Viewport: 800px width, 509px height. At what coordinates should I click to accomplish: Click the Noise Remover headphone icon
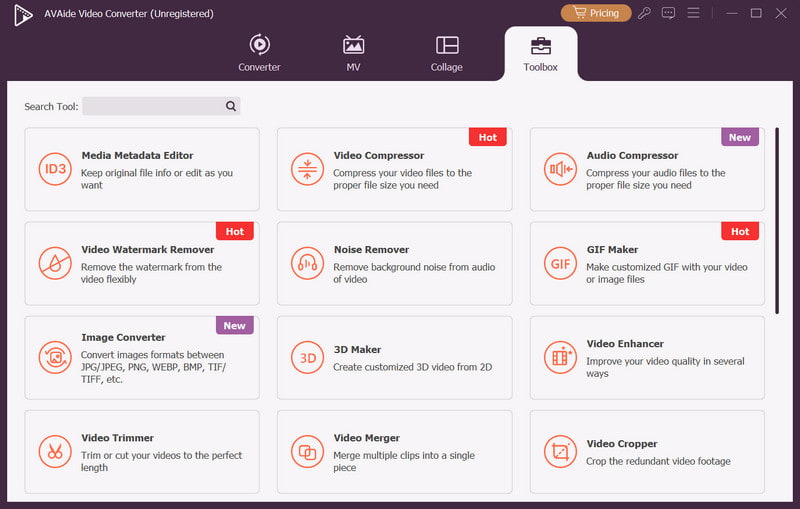point(307,264)
